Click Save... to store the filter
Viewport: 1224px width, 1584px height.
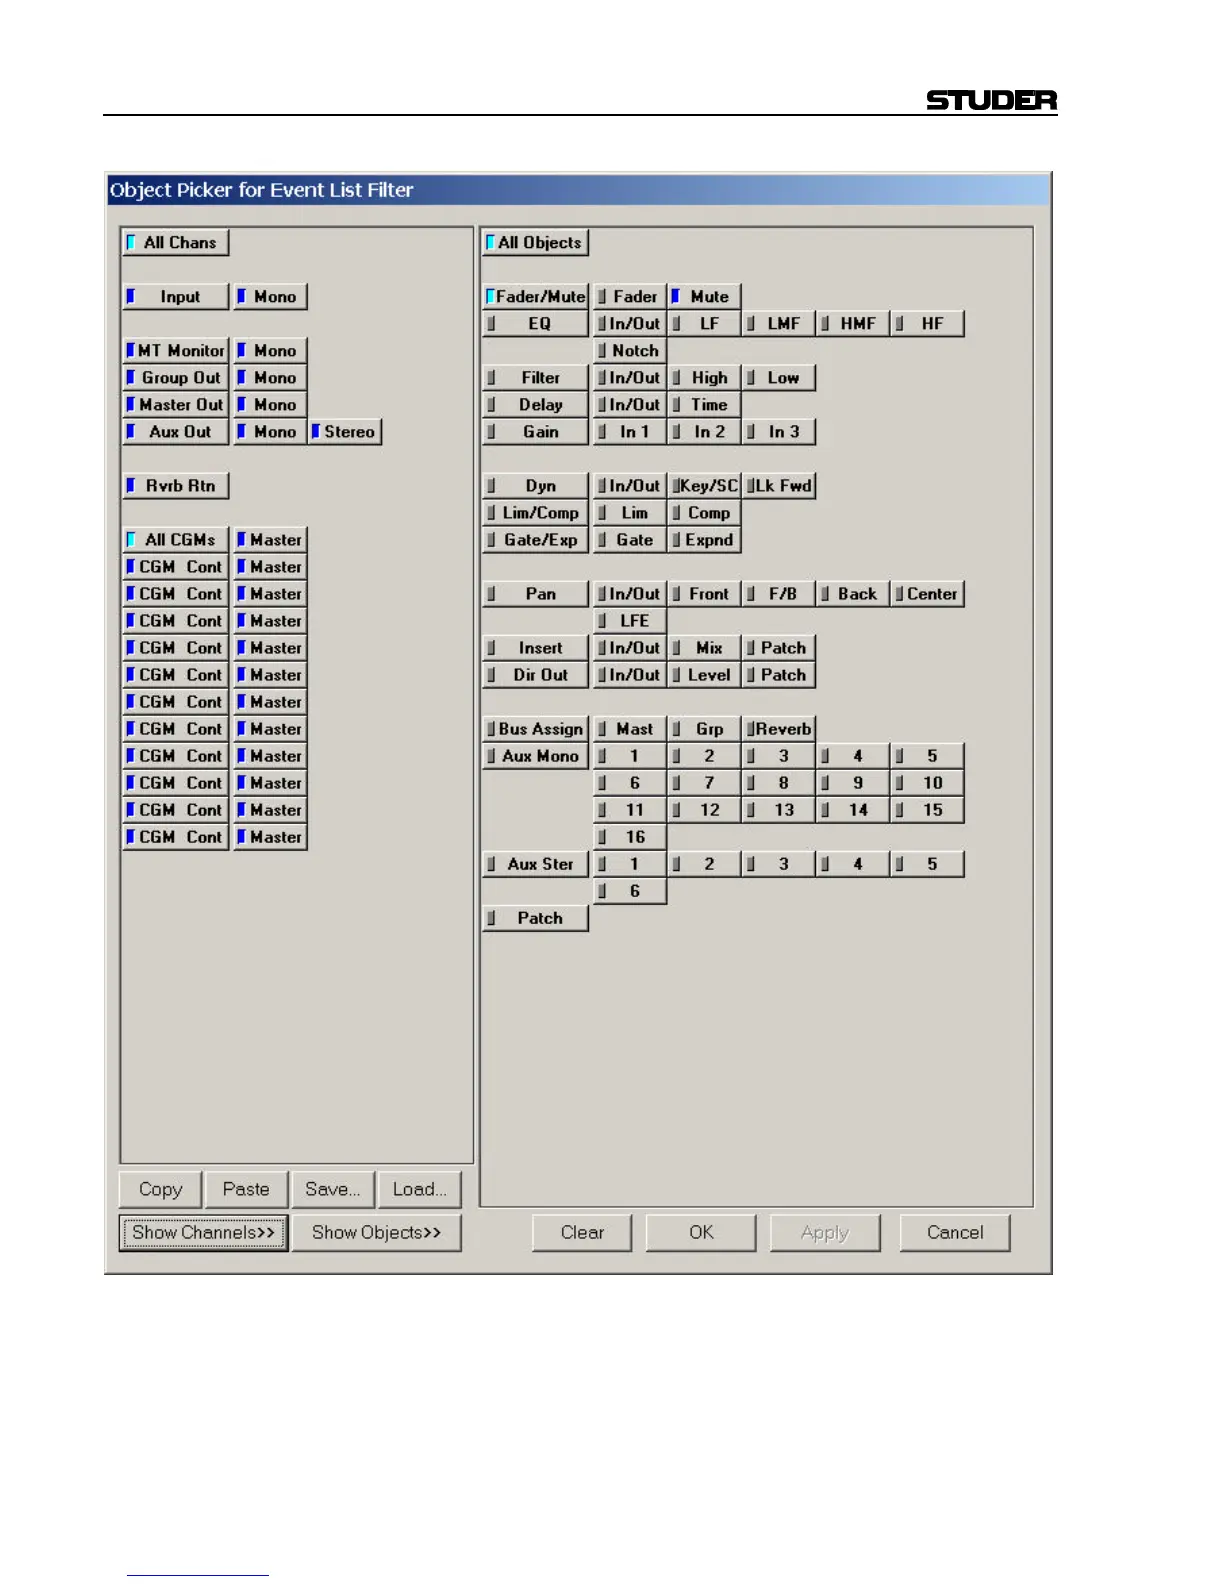(x=333, y=1190)
